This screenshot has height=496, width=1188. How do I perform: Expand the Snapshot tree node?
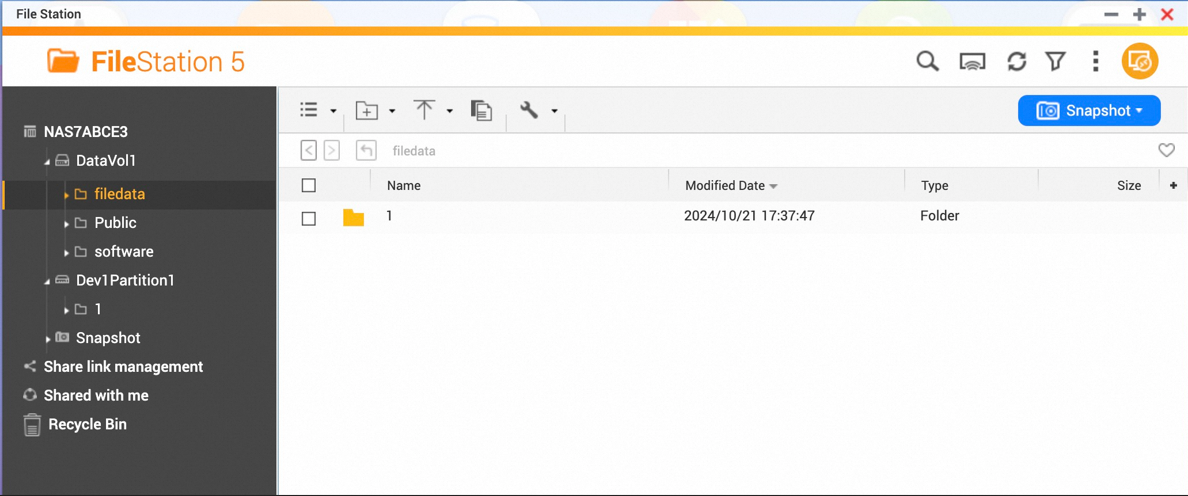[48, 339]
